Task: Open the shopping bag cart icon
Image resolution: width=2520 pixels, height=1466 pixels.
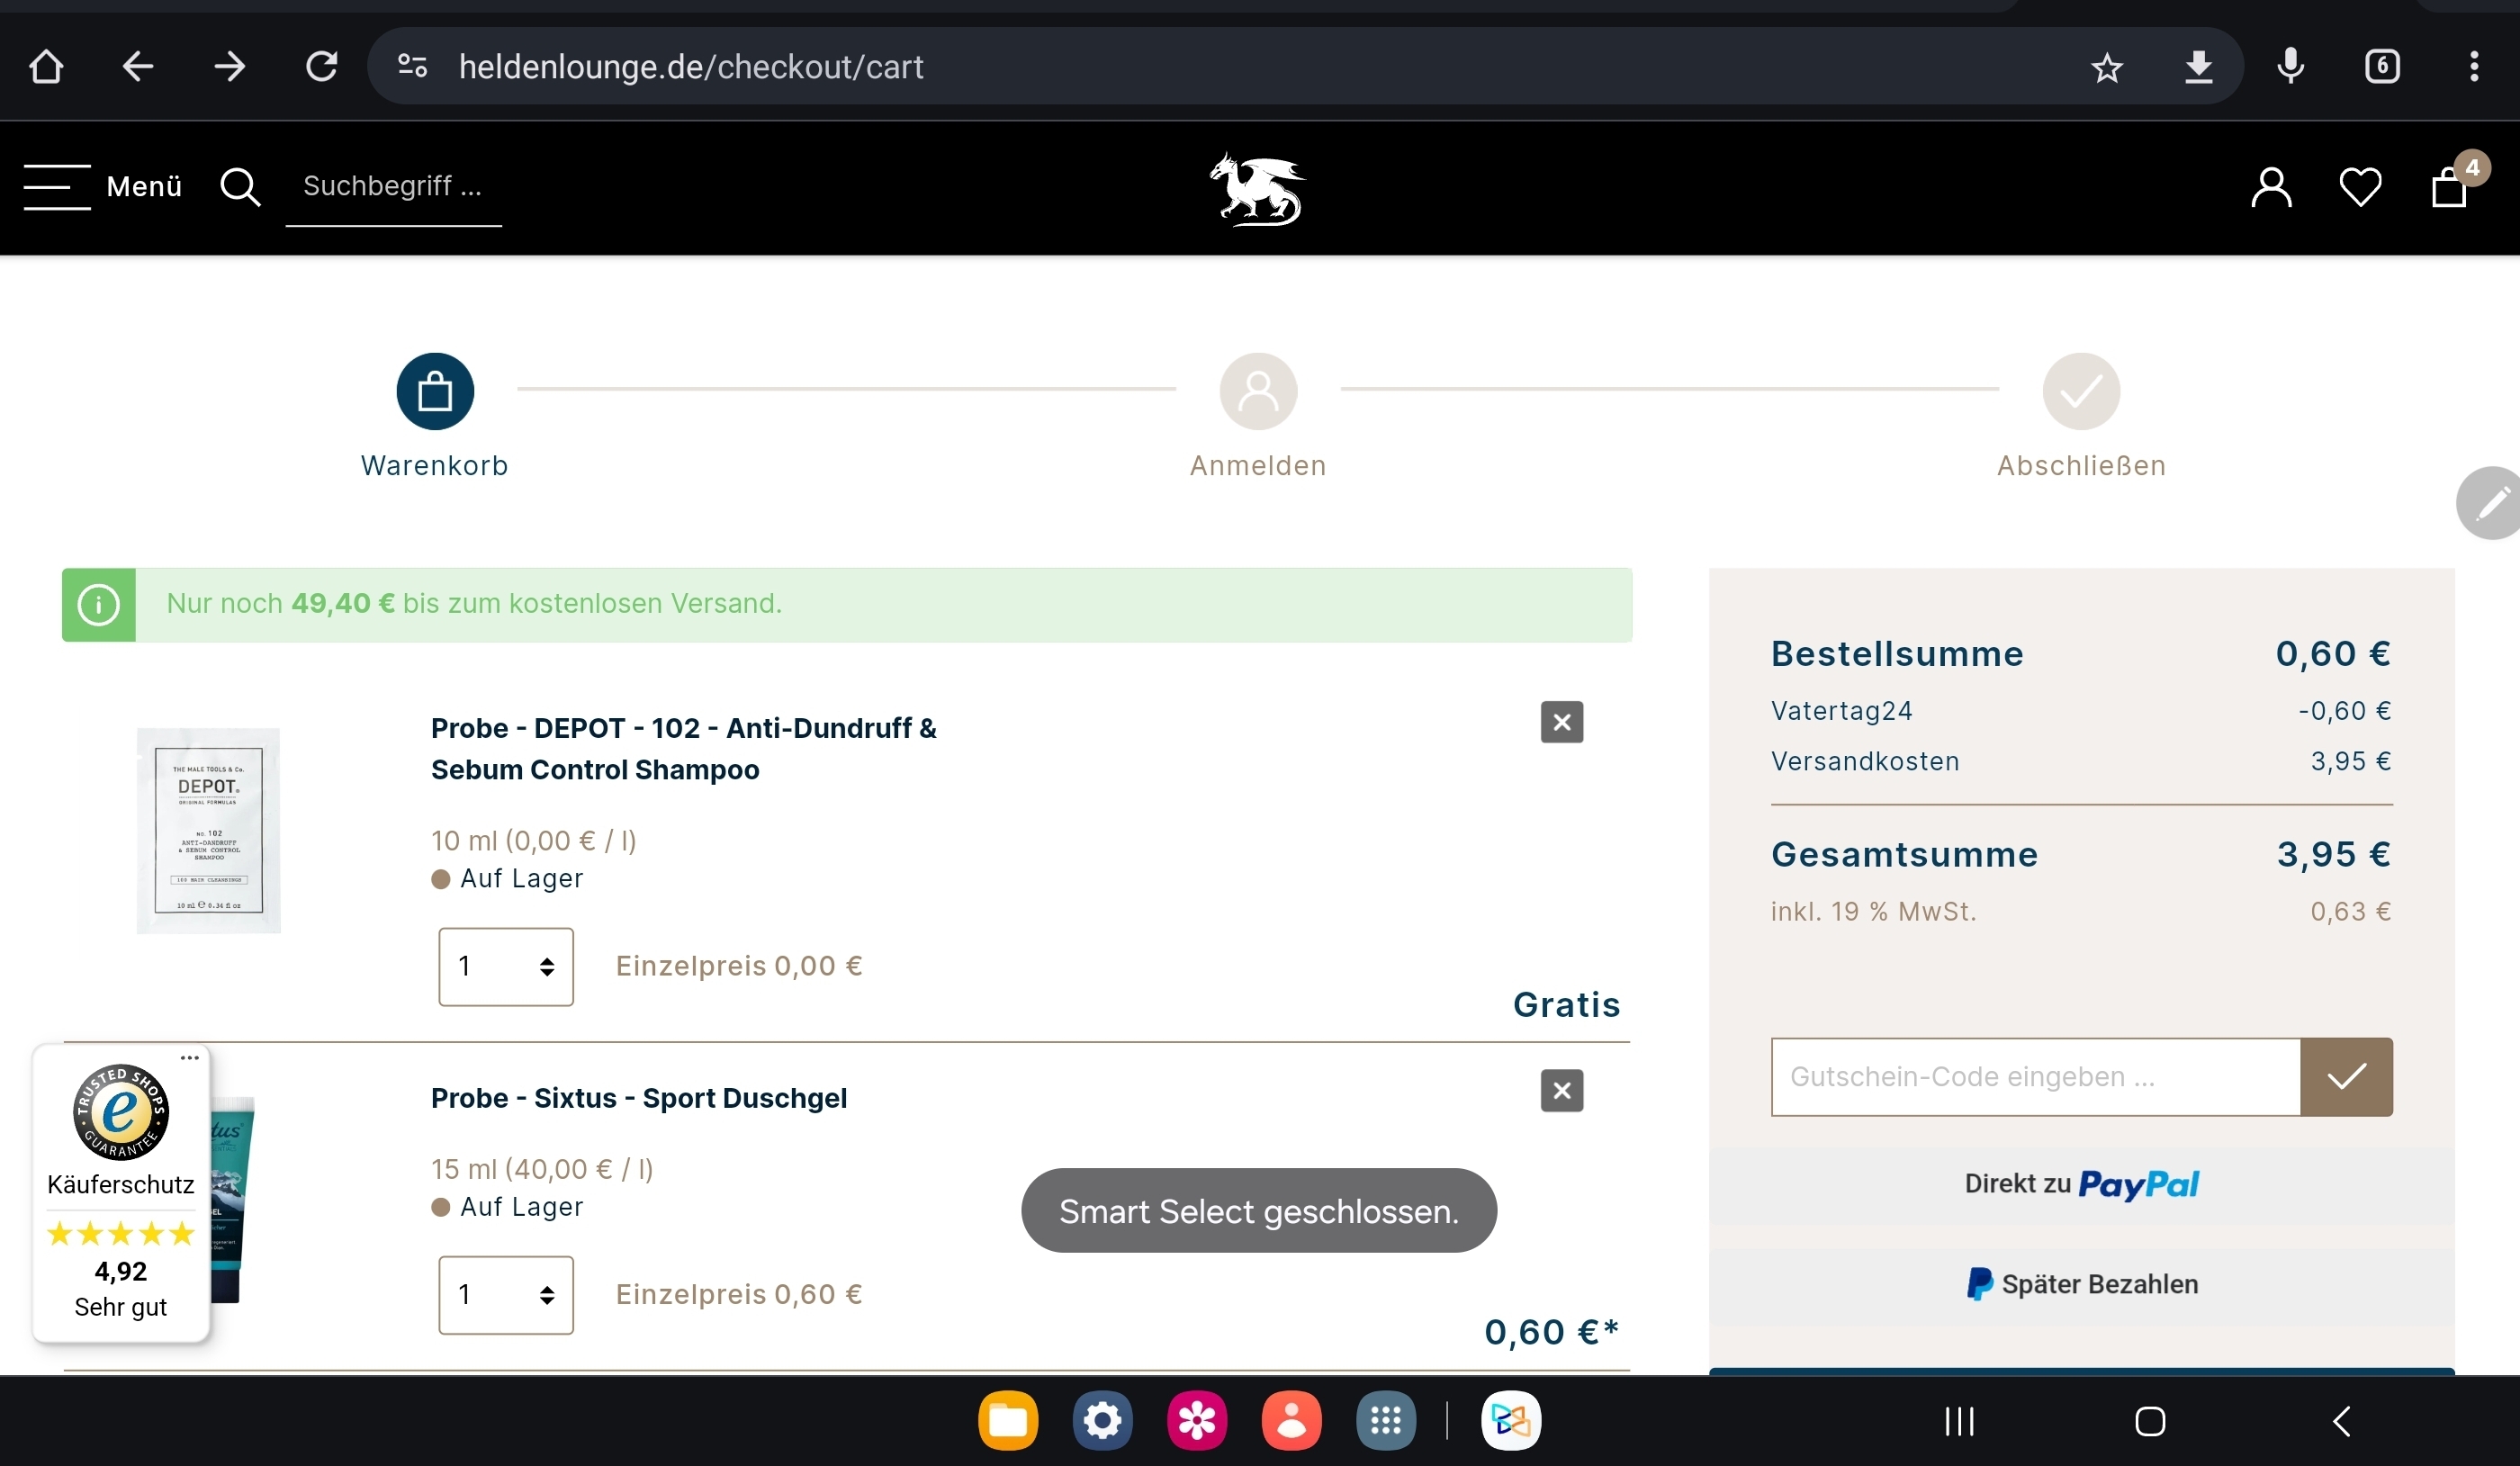Action: click(x=2449, y=186)
